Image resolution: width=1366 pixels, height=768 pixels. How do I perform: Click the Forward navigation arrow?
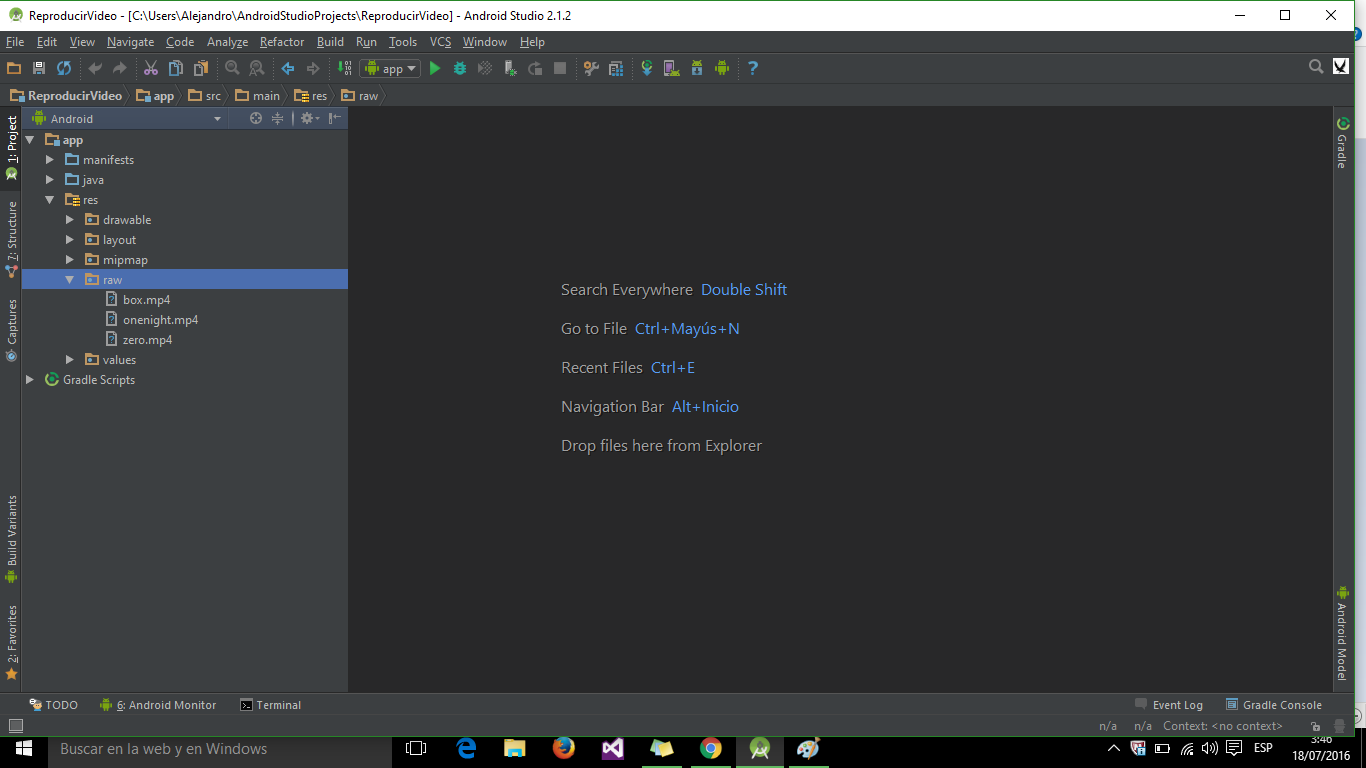coord(313,68)
